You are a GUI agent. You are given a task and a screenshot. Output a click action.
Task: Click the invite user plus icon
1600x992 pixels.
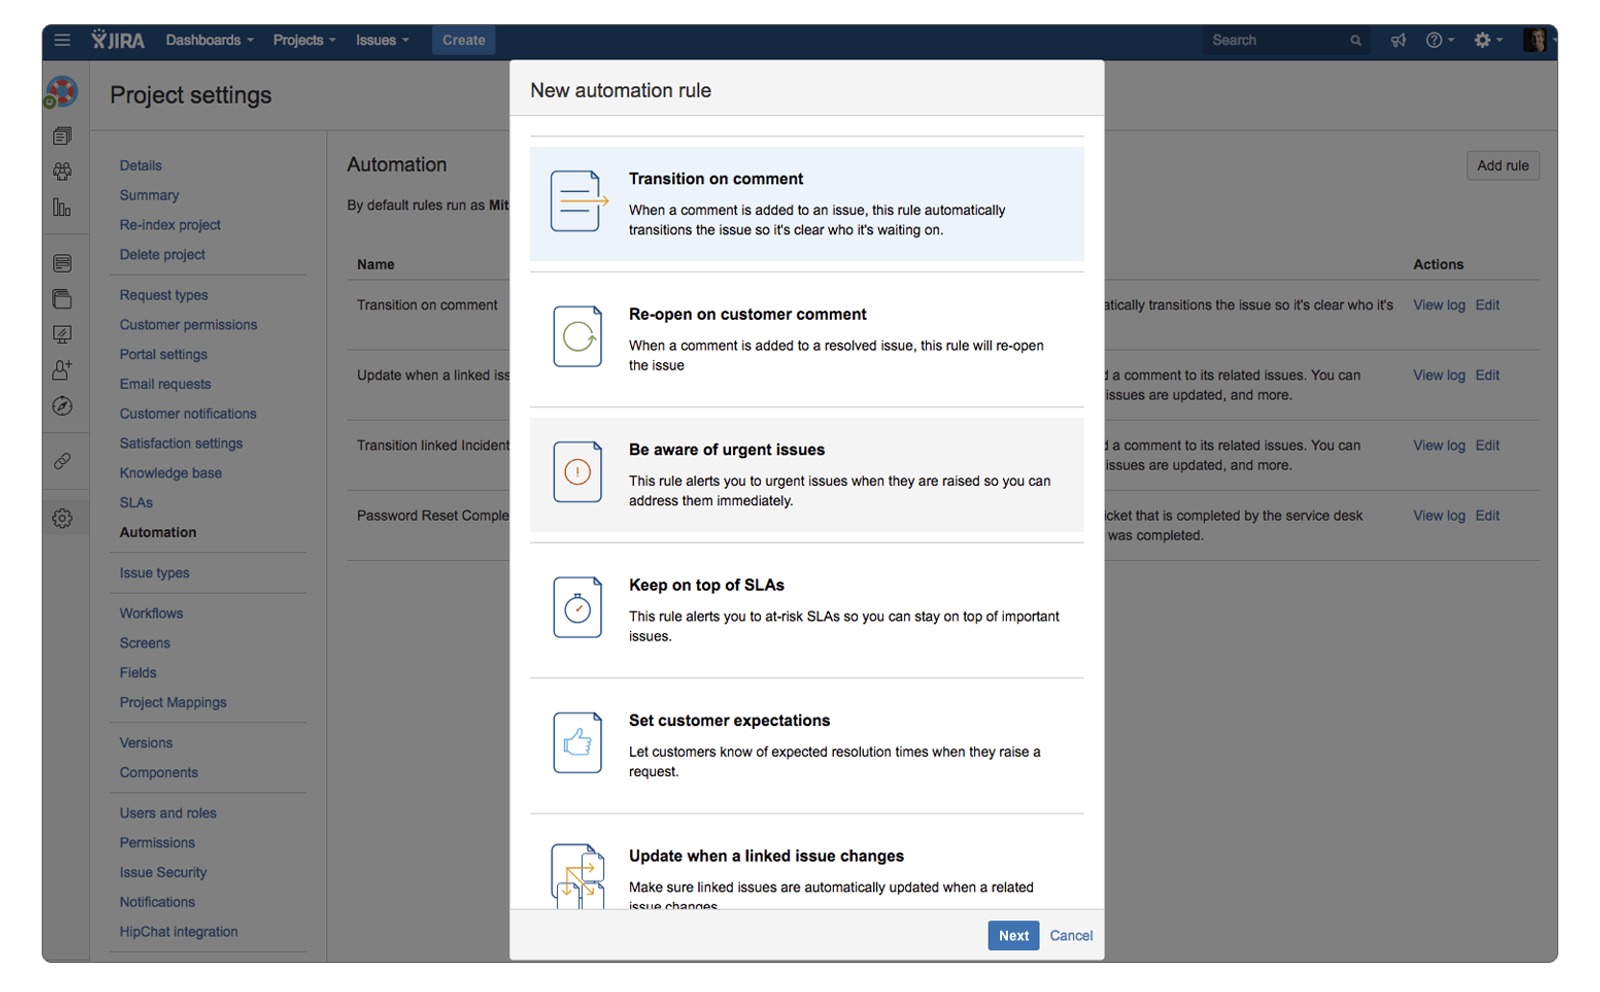click(62, 370)
